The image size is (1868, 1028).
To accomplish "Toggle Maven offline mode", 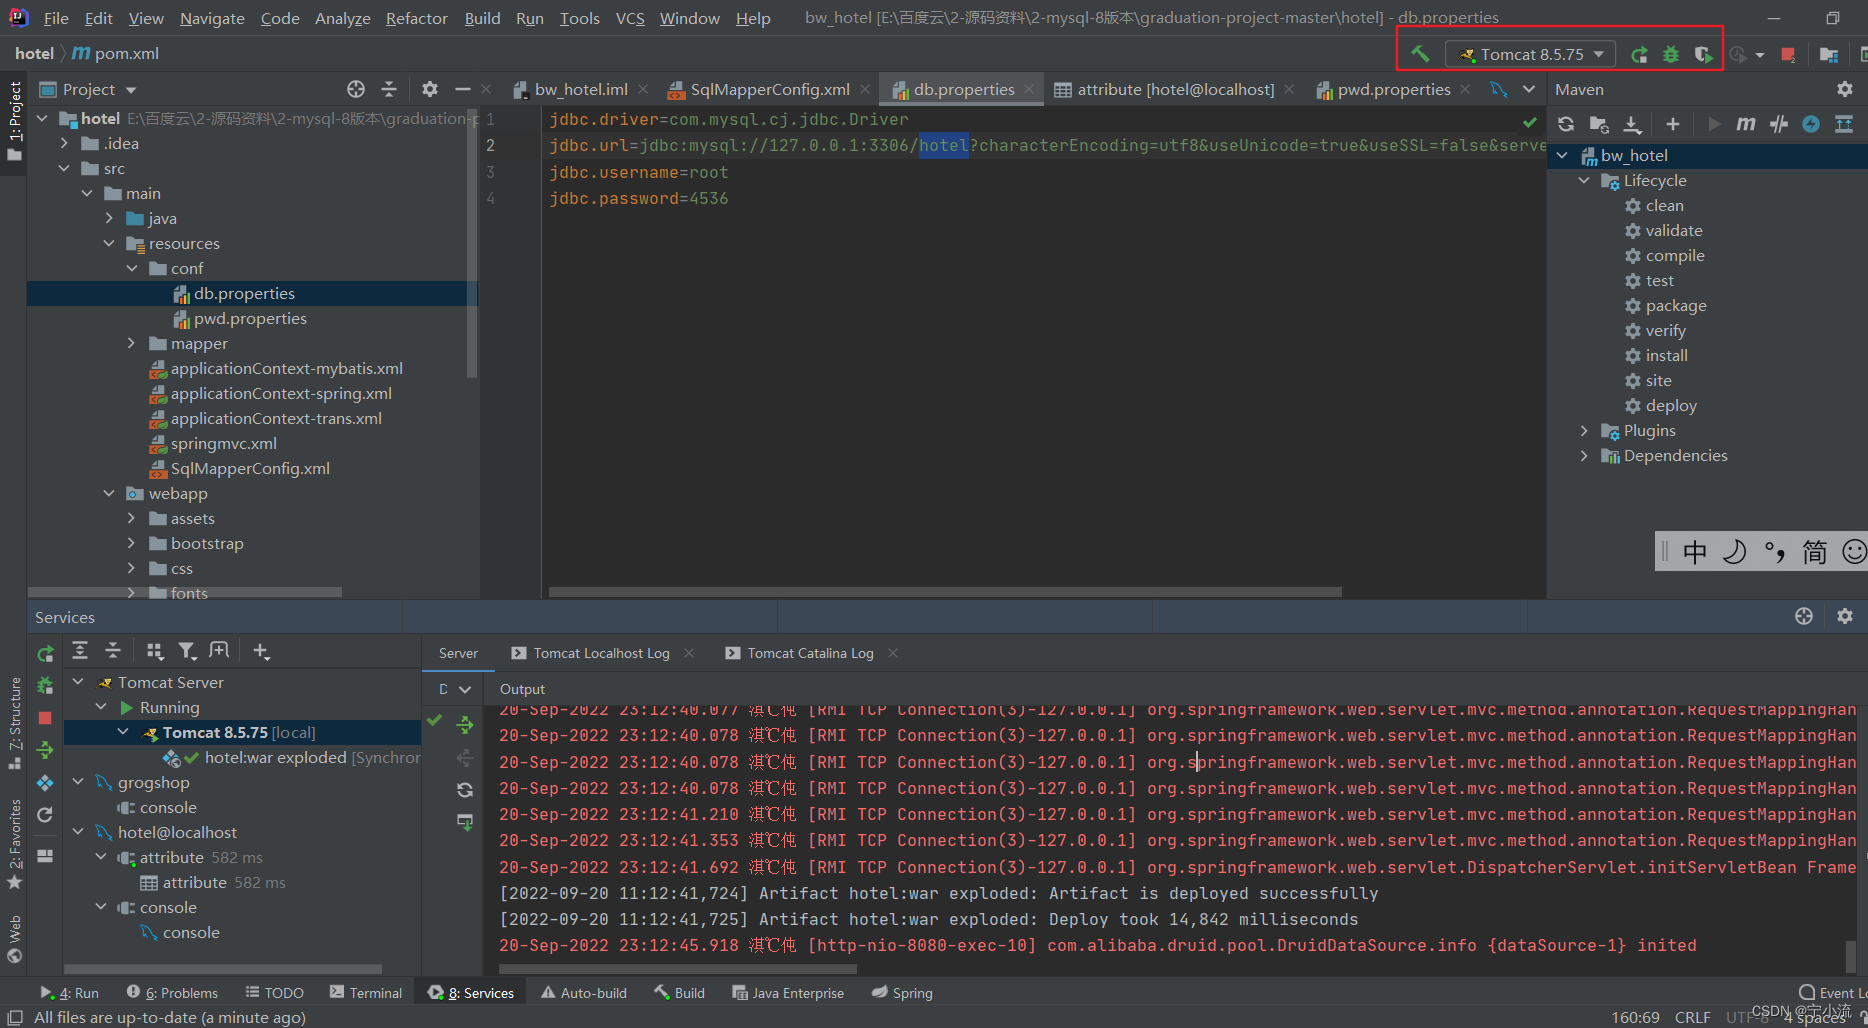I will click(1779, 124).
